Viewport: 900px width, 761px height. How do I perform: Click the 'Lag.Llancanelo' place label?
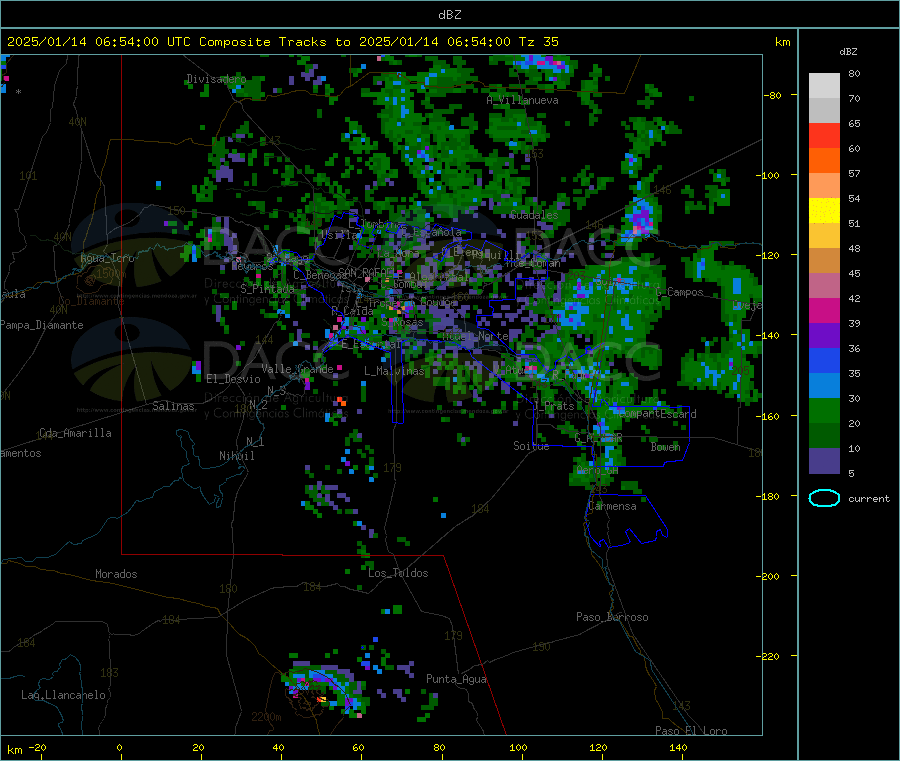63,696
